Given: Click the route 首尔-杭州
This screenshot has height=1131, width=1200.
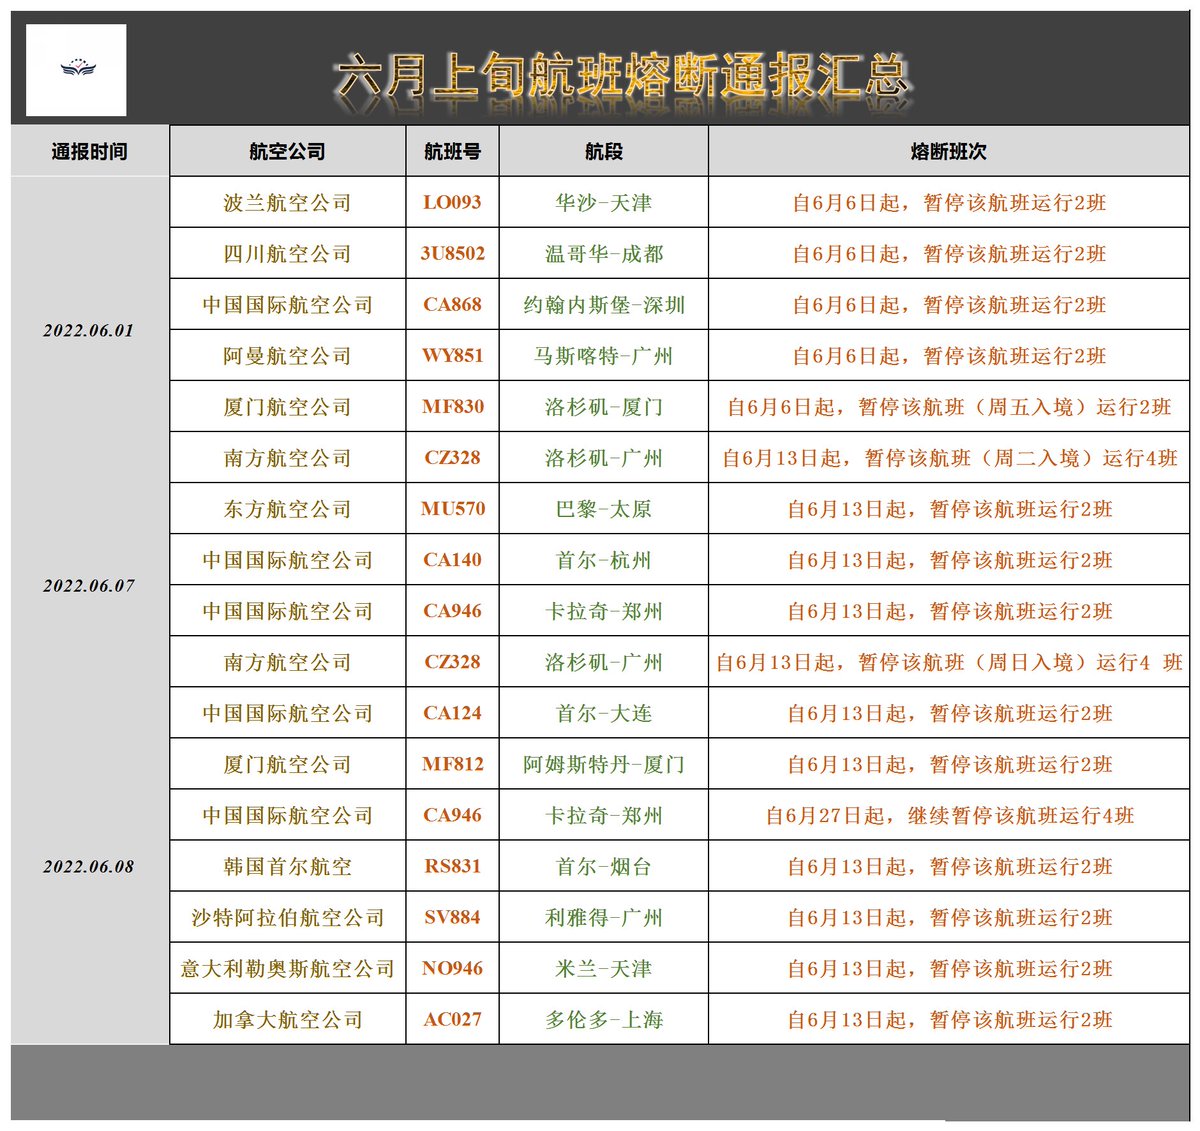Looking at the screenshot, I should point(604,560).
